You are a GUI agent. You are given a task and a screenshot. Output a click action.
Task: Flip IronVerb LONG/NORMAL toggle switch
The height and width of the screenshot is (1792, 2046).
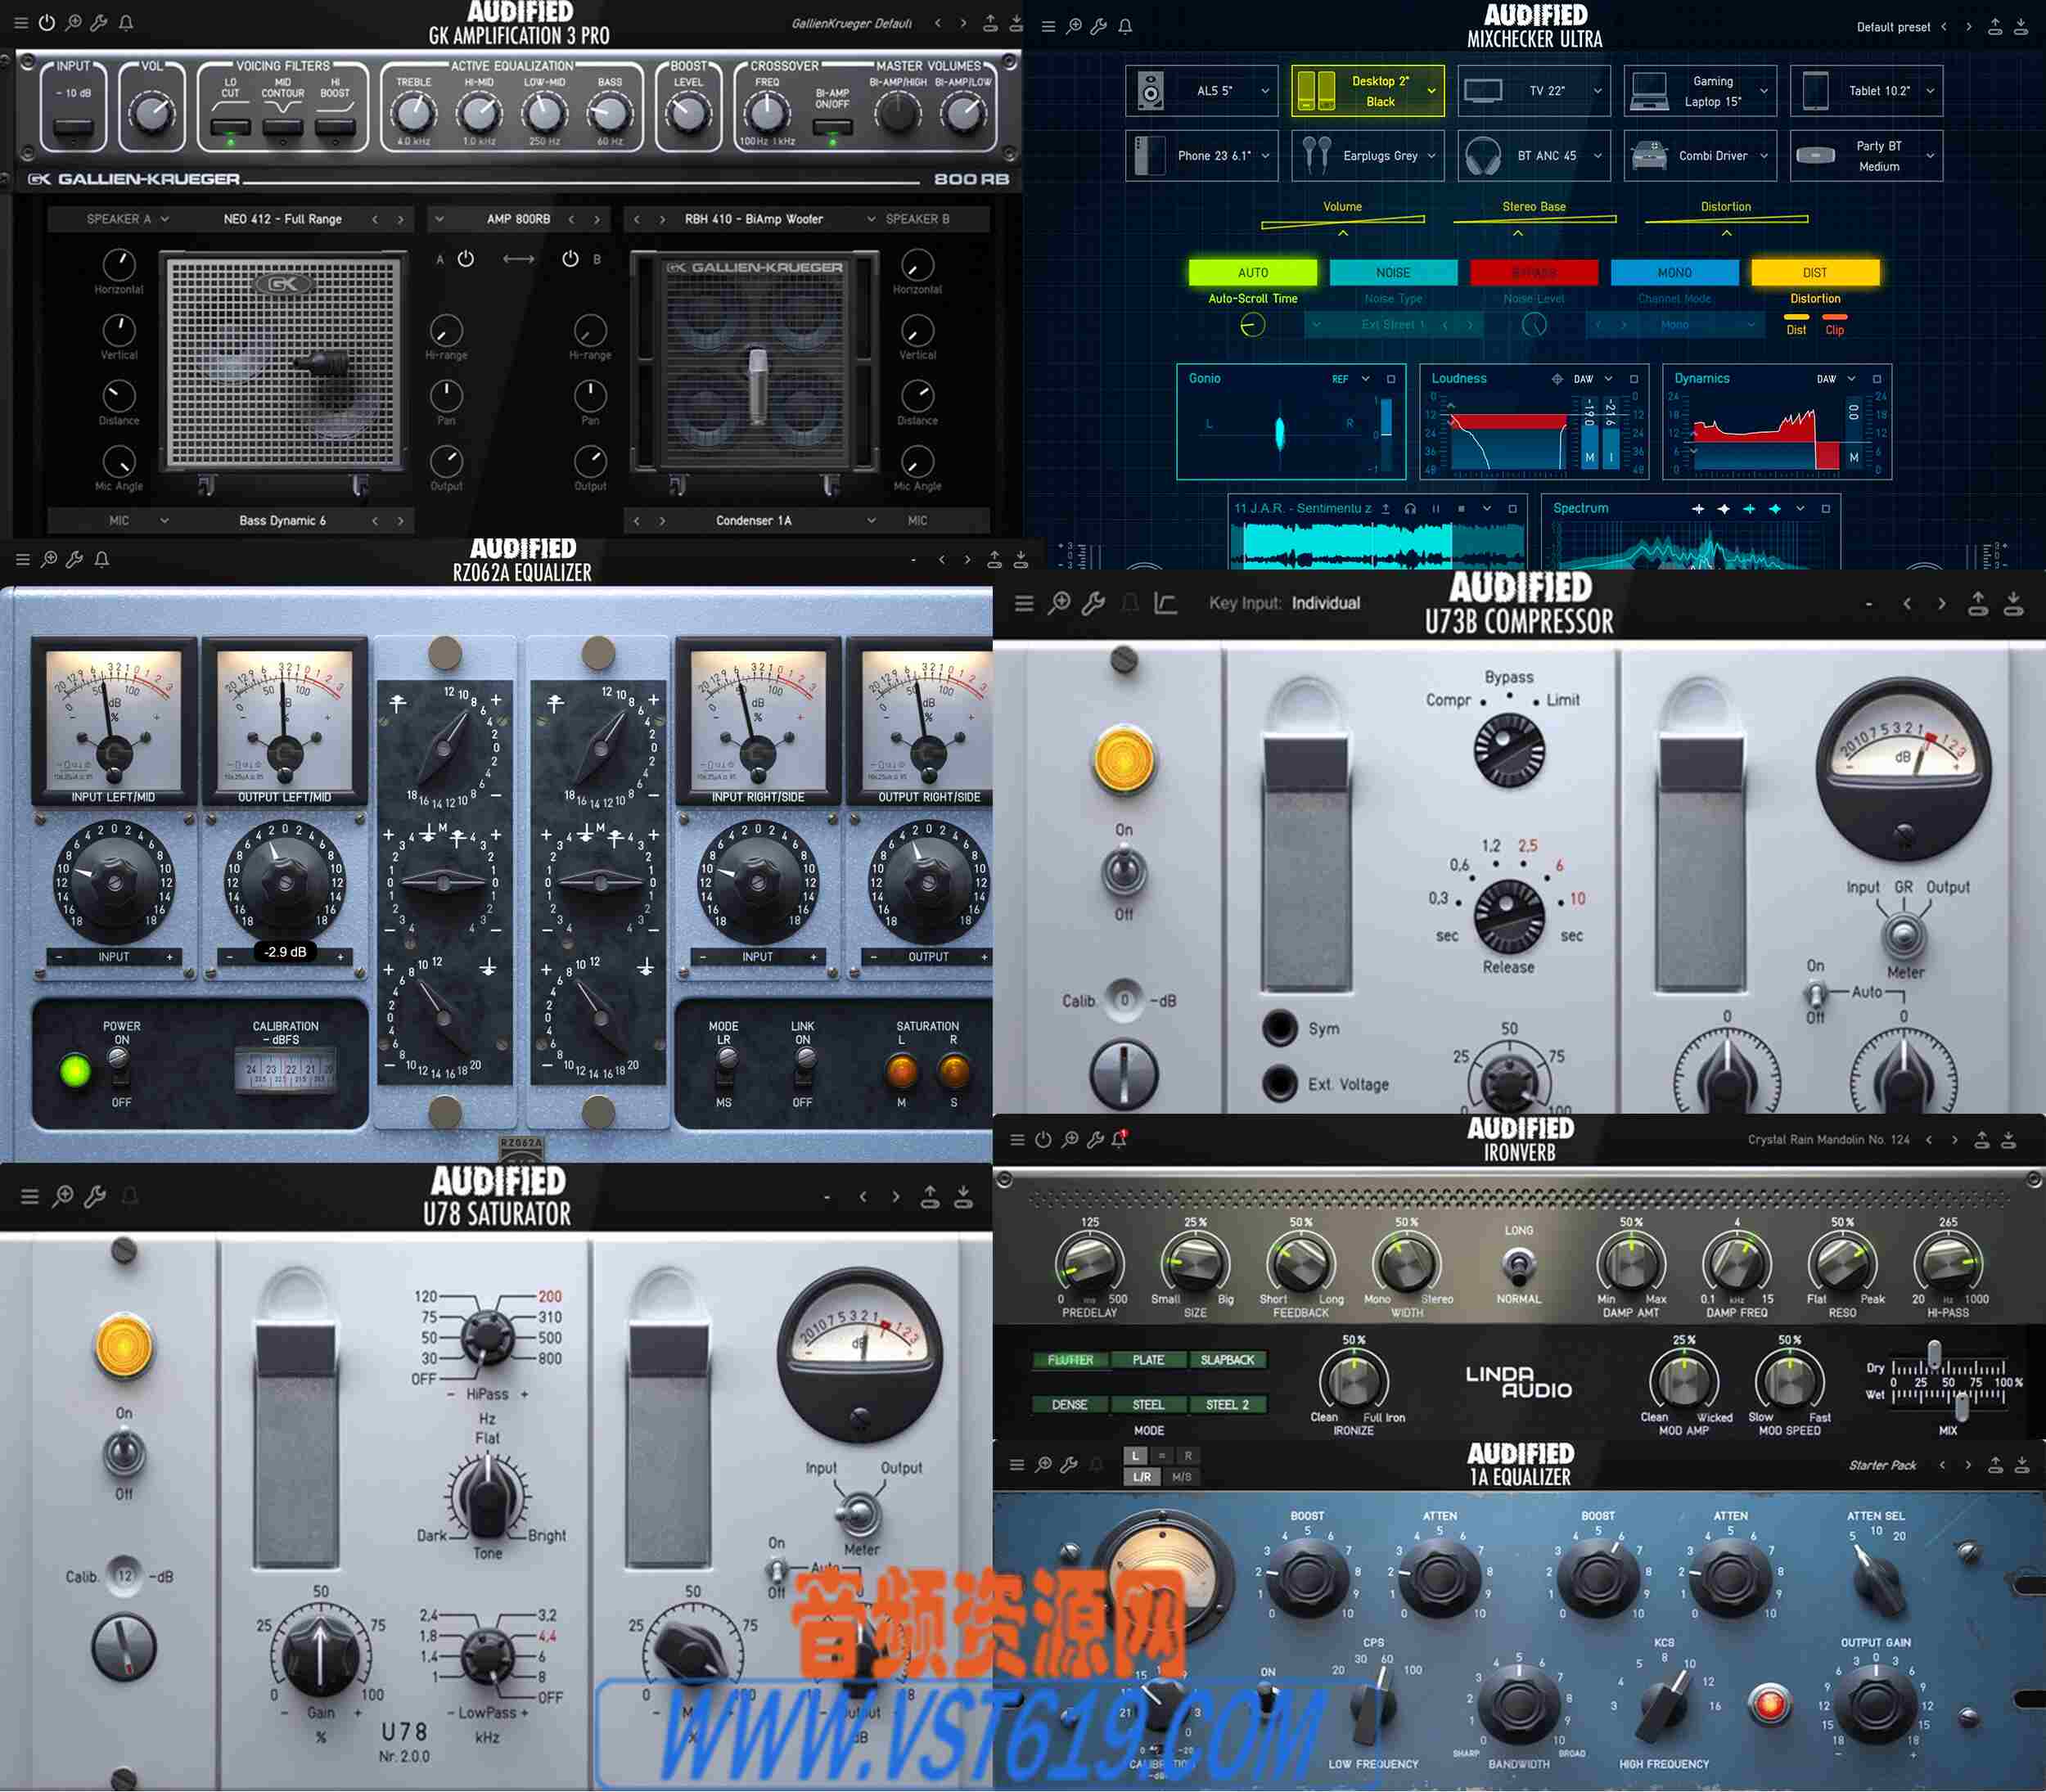click(x=1519, y=1265)
